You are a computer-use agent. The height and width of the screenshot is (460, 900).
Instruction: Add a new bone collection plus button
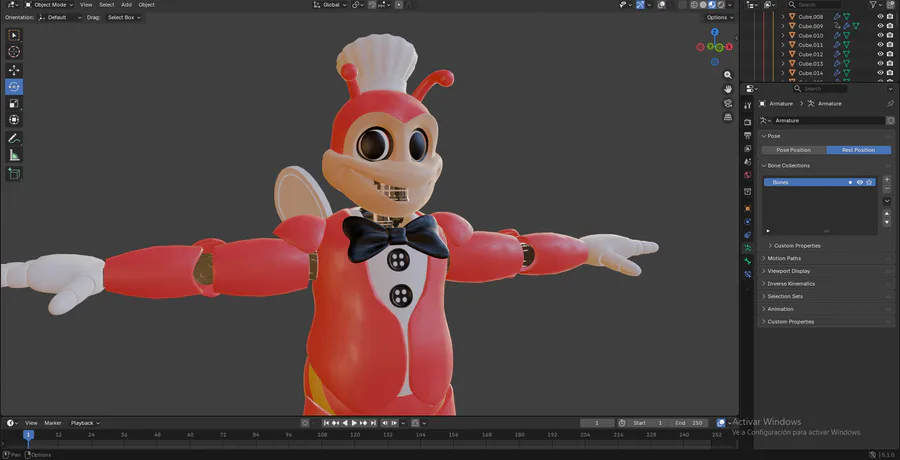coord(887,180)
